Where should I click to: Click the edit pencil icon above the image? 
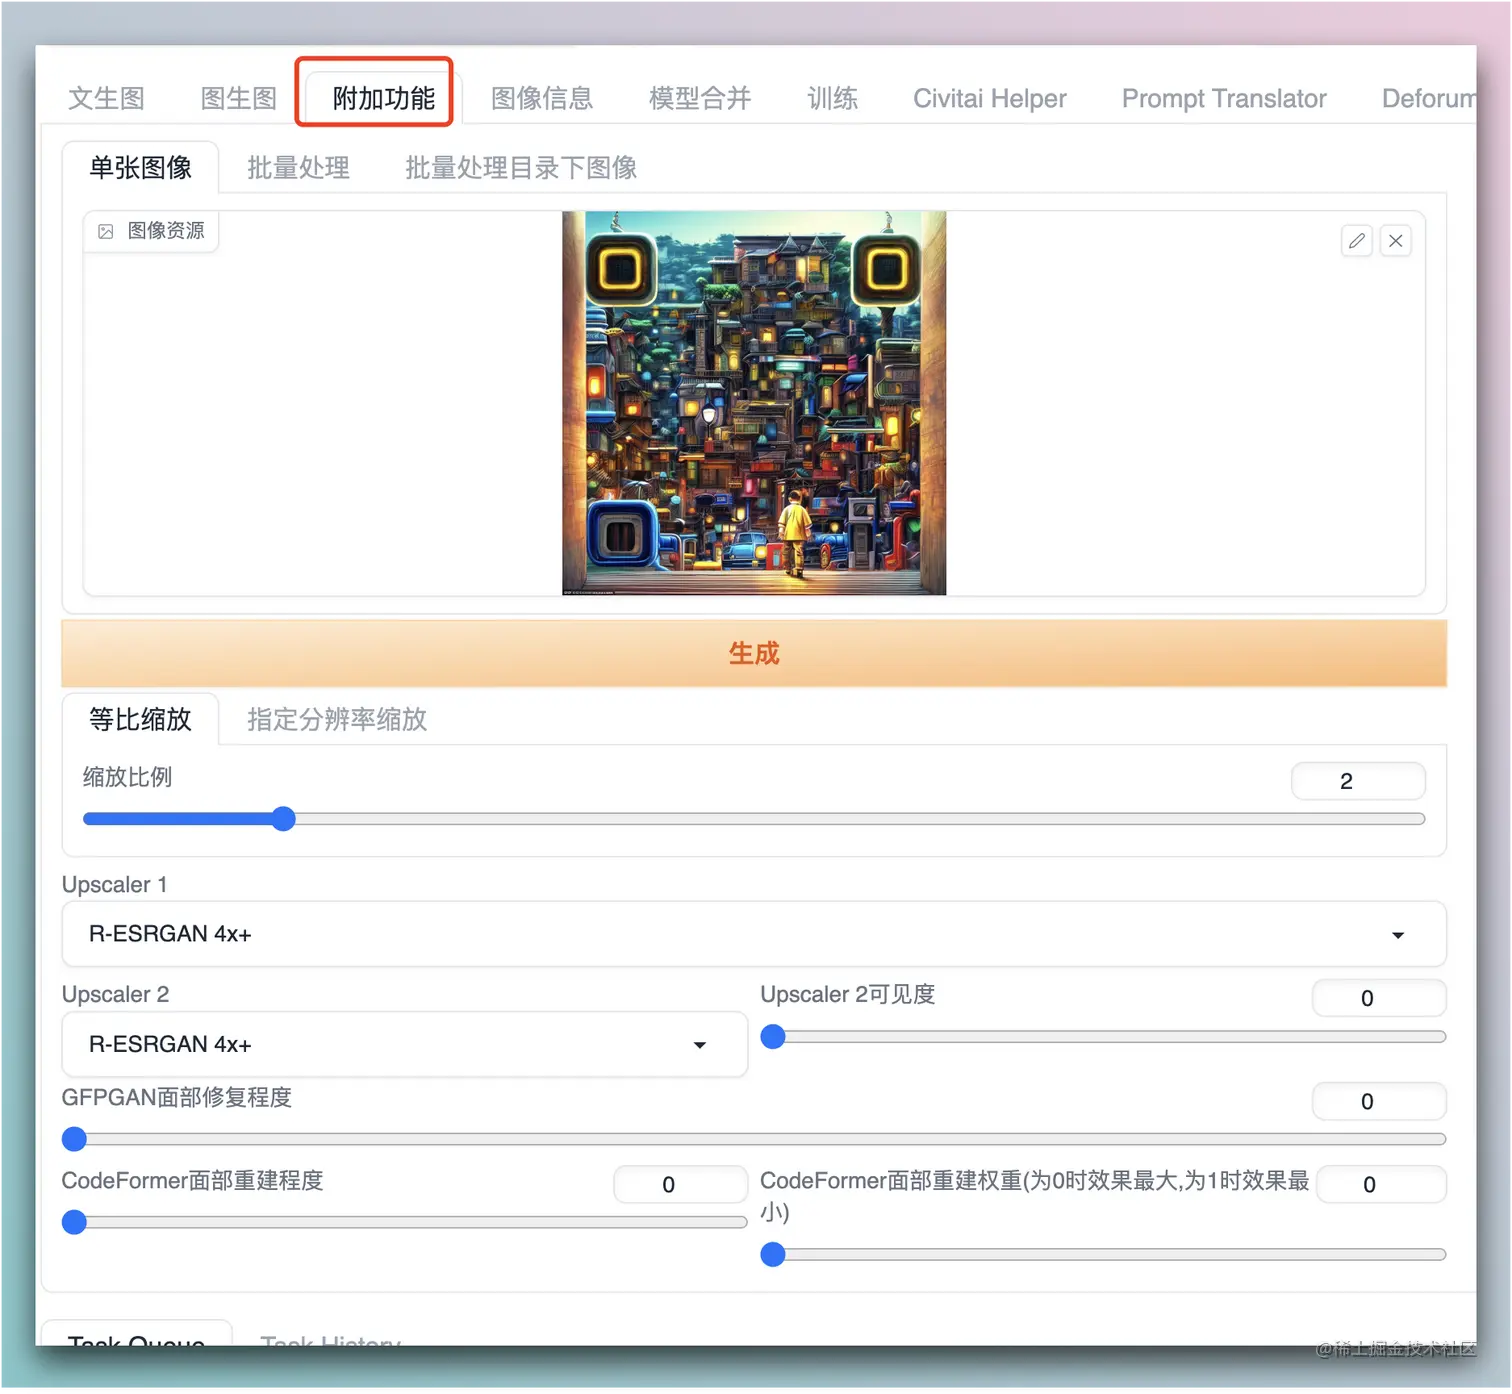1356,240
